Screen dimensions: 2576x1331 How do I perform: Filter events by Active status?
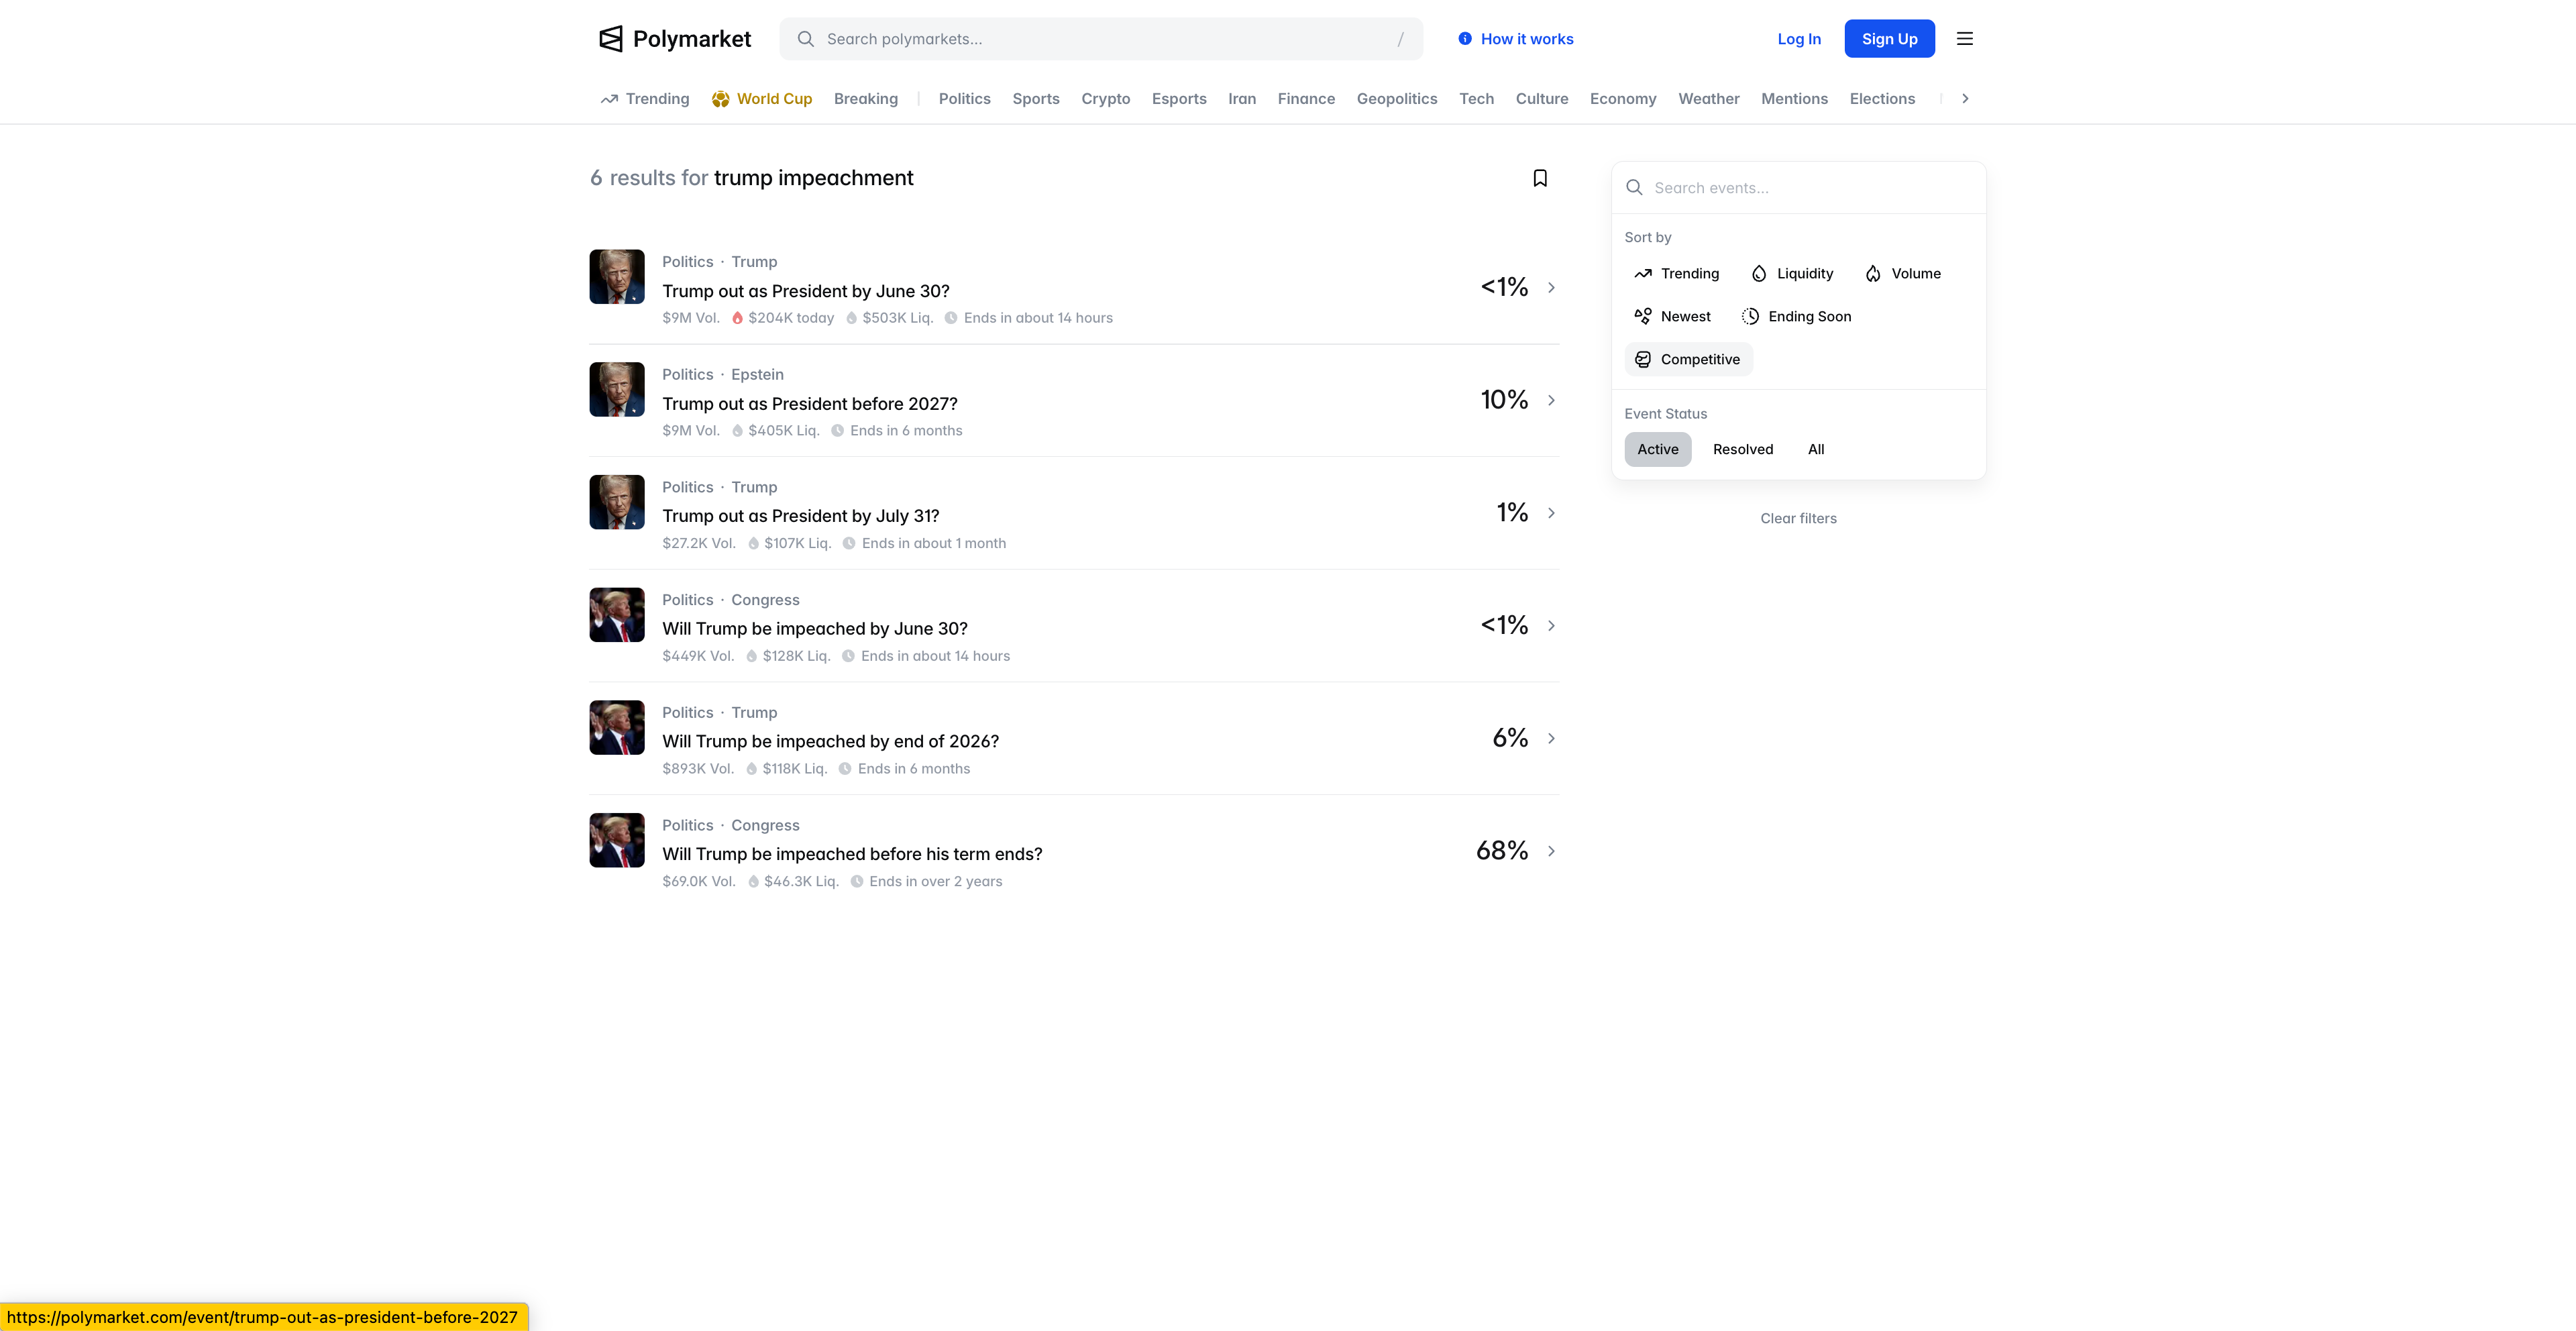pos(1658,450)
